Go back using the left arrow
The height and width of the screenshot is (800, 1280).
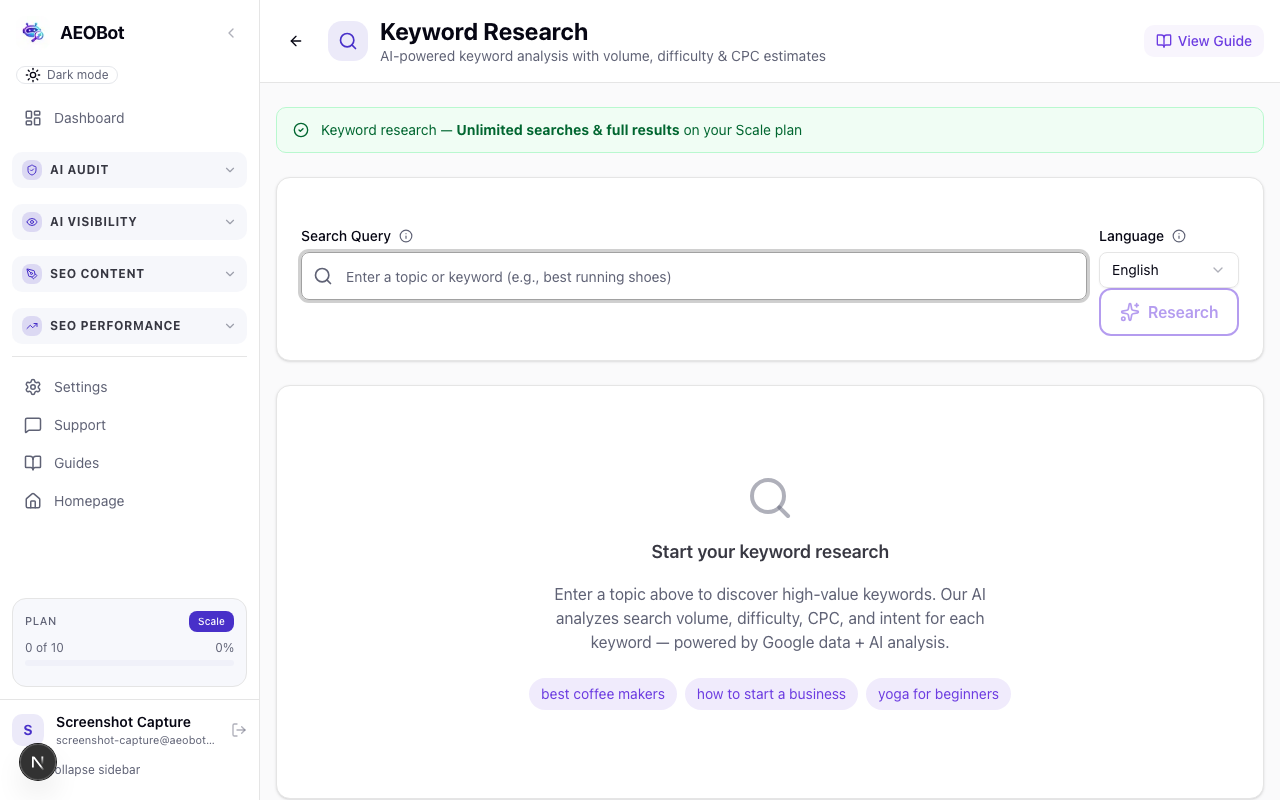(x=296, y=41)
